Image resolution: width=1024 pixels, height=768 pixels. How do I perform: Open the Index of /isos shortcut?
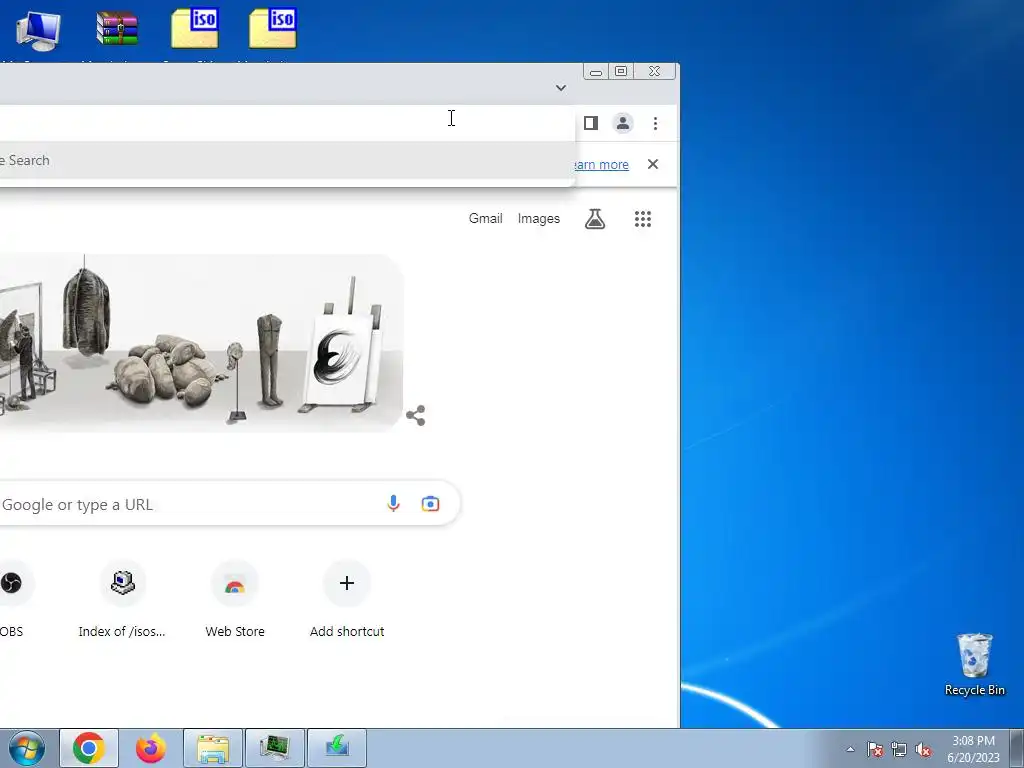coord(122,598)
